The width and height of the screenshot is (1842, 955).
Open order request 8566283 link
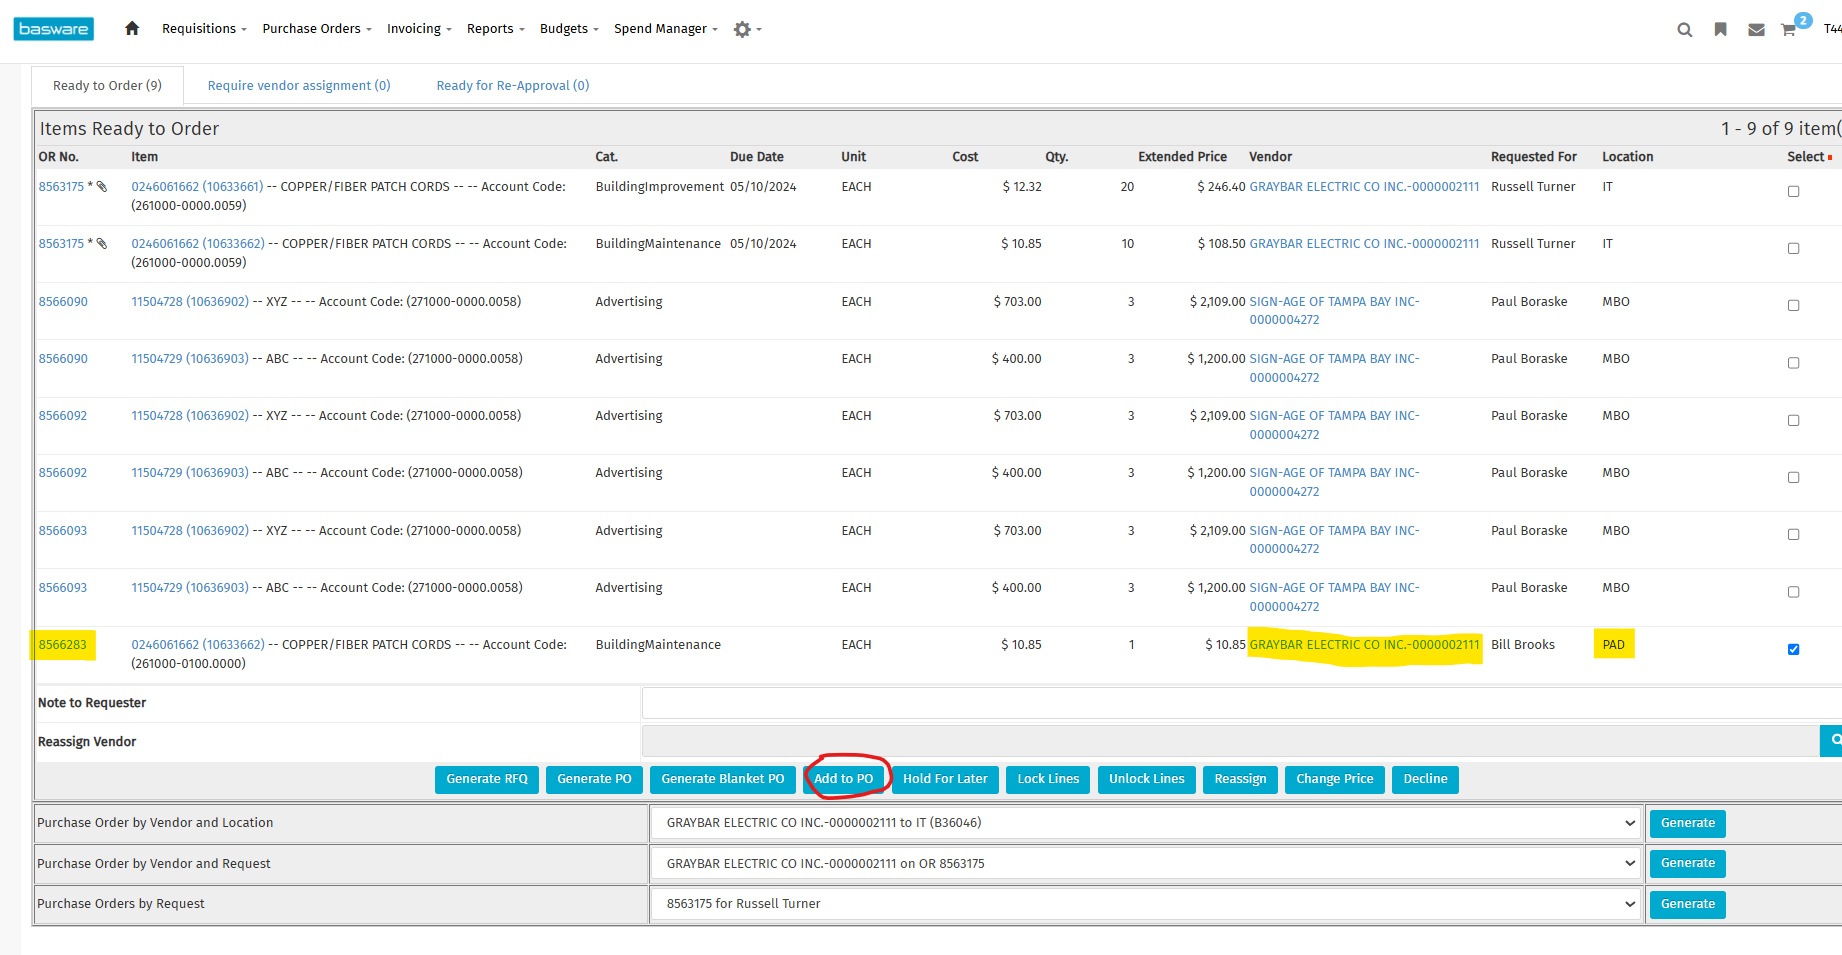(x=63, y=645)
